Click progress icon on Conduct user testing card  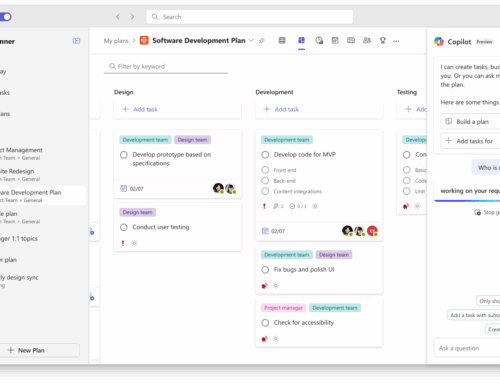(x=134, y=243)
